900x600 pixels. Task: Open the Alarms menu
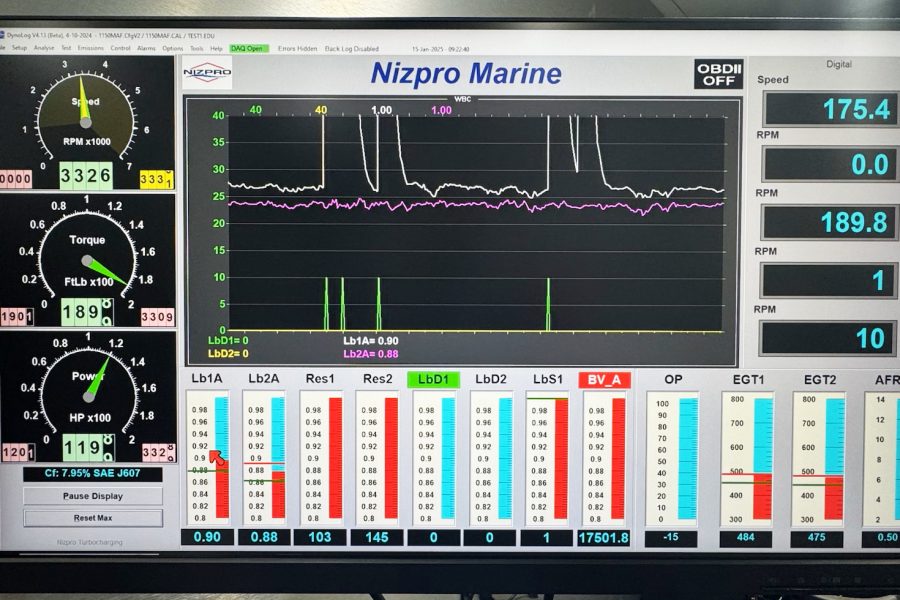[146, 48]
